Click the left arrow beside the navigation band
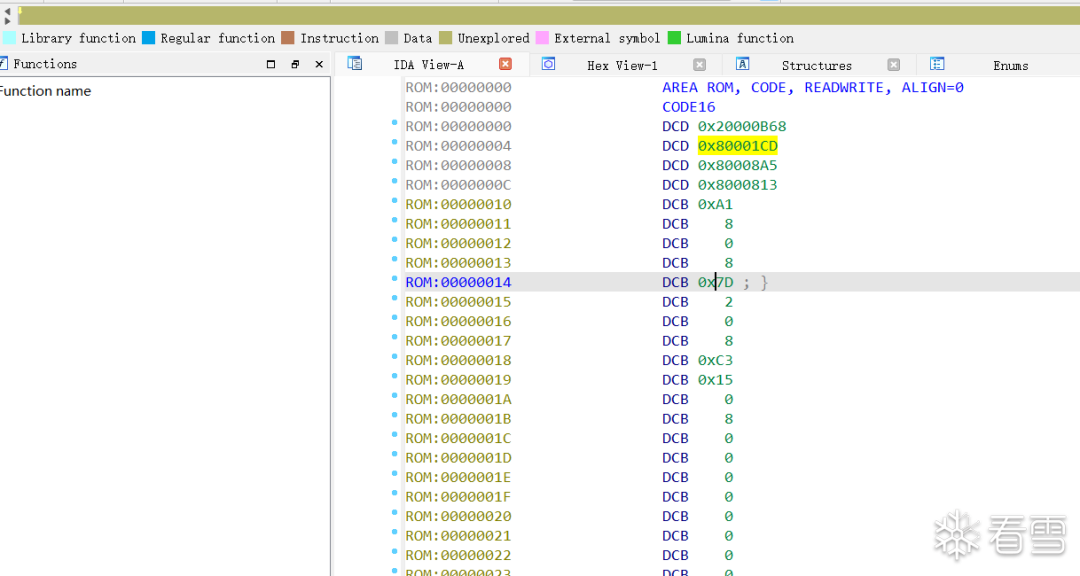 (x=7, y=11)
